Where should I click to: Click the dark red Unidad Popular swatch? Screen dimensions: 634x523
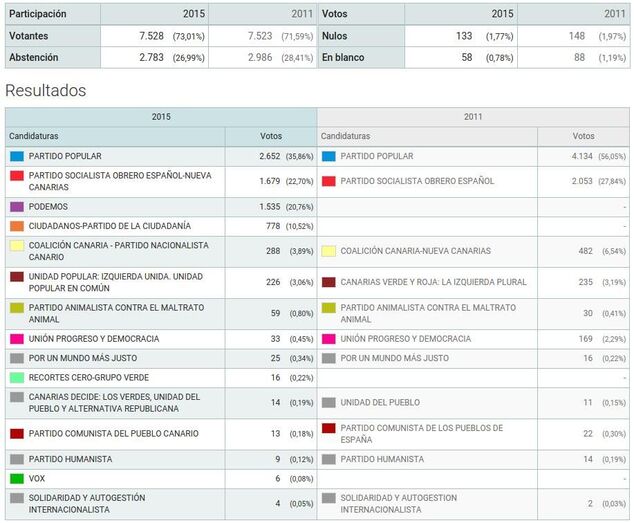coord(17,277)
